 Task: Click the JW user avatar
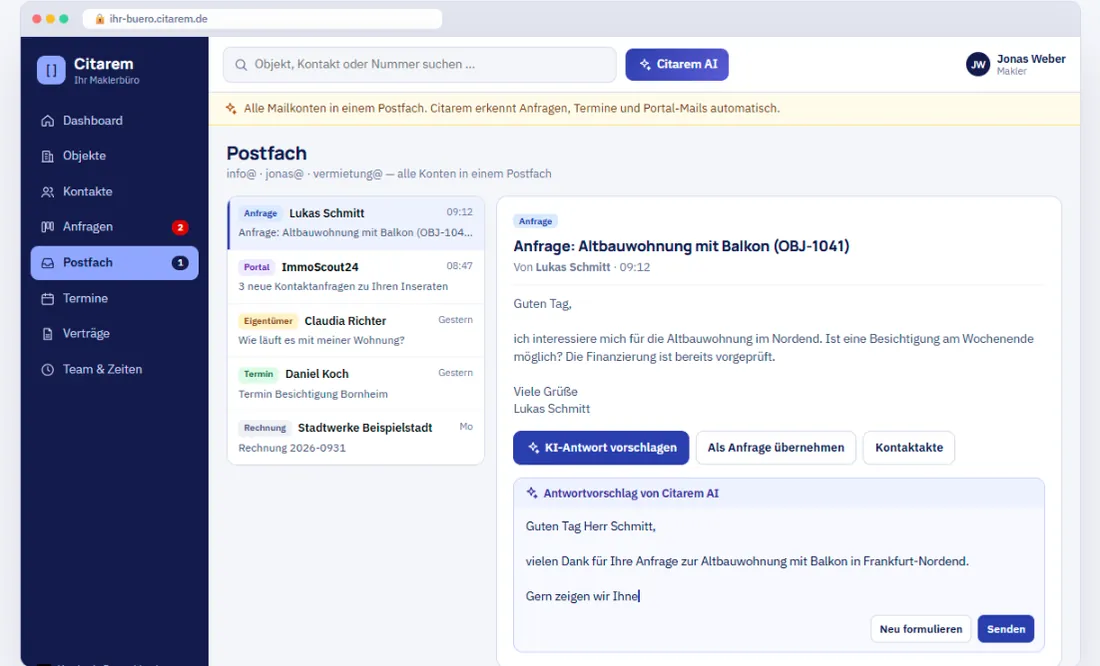coord(977,64)
